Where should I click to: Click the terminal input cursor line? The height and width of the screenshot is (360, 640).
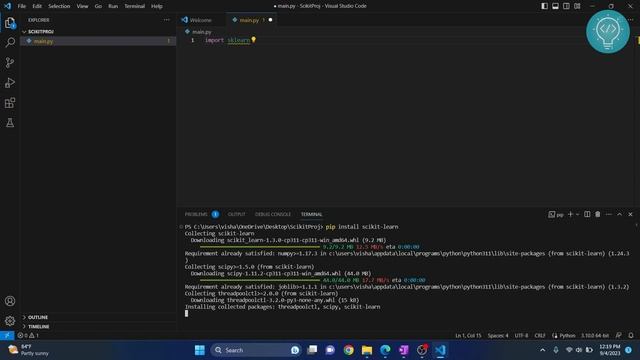[187, 313]
